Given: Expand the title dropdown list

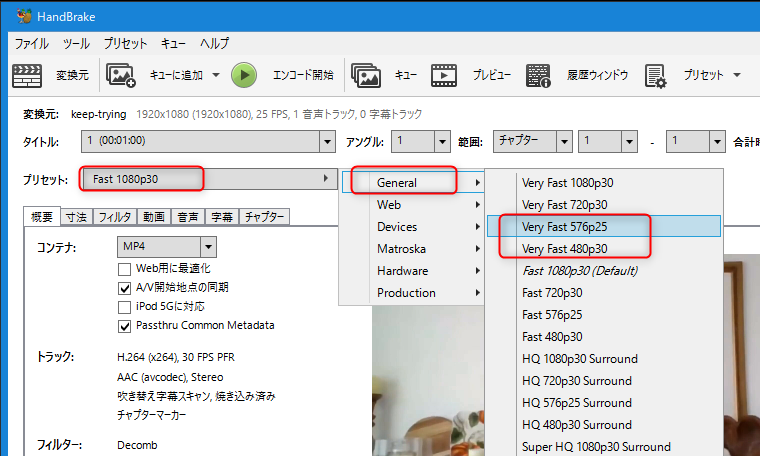Looking at the screenshot, I should [x=327, y=142].
